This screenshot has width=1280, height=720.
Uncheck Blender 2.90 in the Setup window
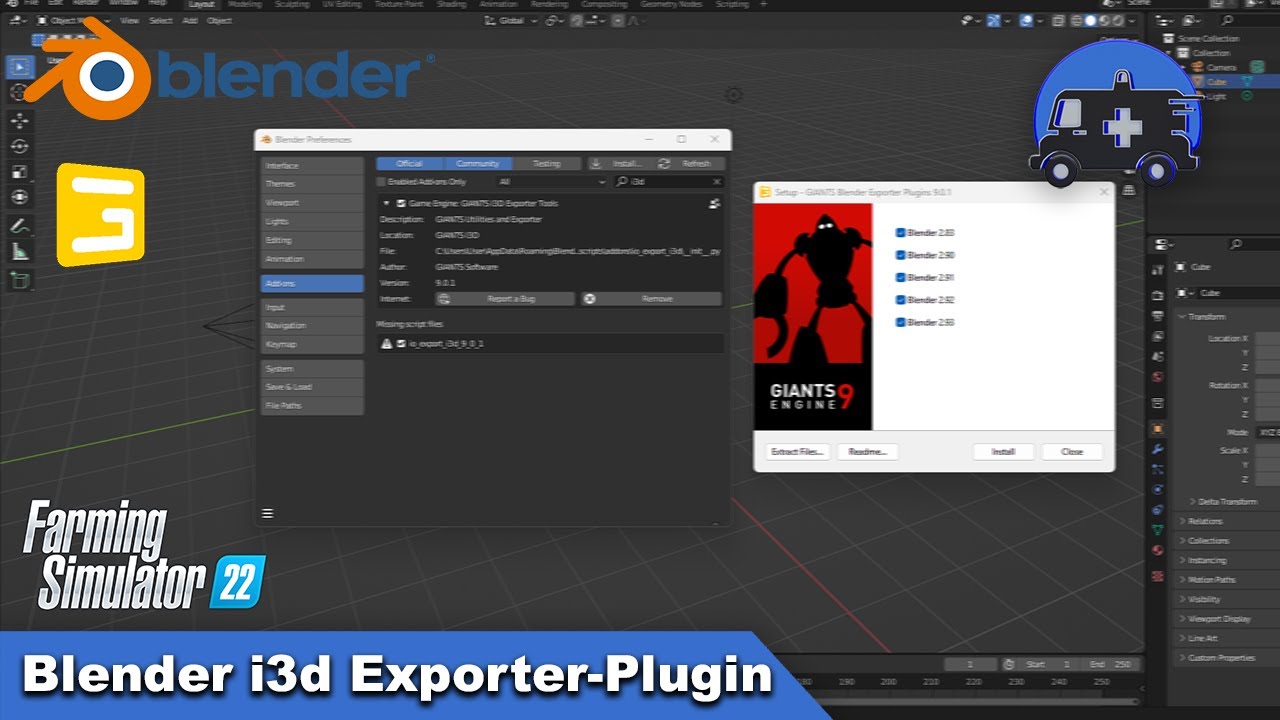(x=900, y=255)
